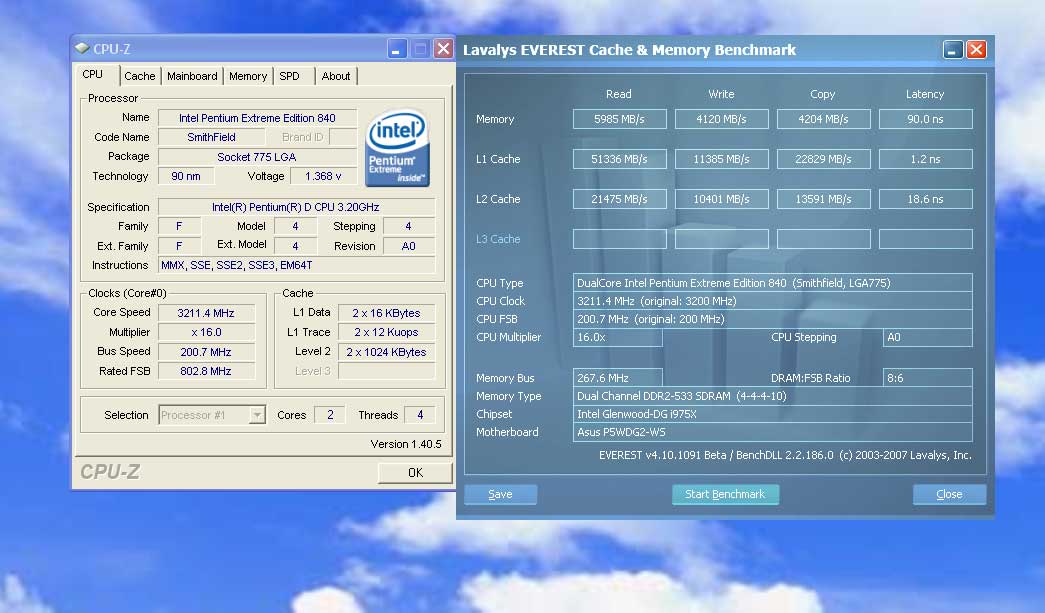Click the Intel Pentium Extreme logo
This screenshot has height=613, width=1045.
click(397, 148)
